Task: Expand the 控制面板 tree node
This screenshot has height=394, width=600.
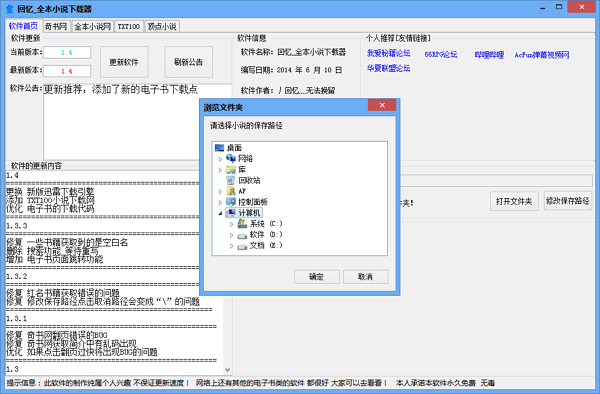Action: (220, 202)
